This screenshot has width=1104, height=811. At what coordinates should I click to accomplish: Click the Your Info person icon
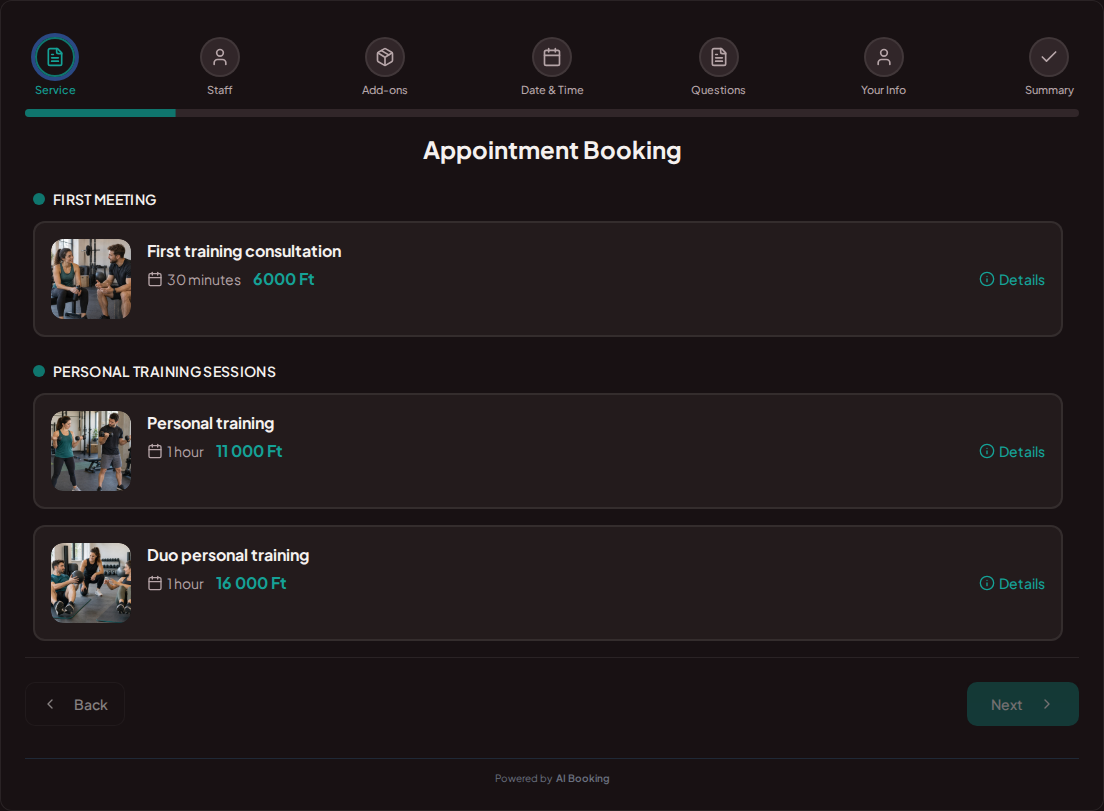(884, 57)
